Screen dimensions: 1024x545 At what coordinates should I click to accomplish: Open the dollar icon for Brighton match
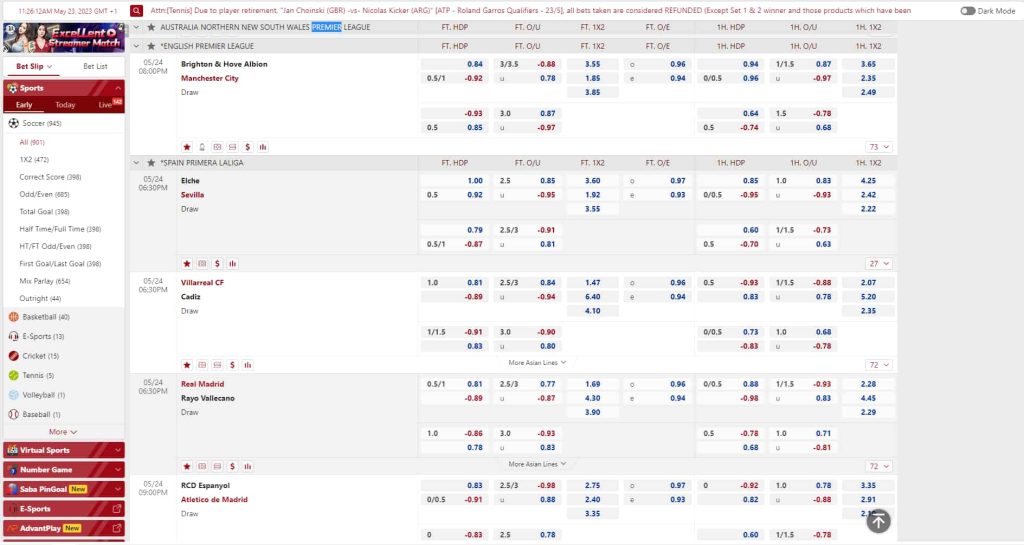coord(248,147)
